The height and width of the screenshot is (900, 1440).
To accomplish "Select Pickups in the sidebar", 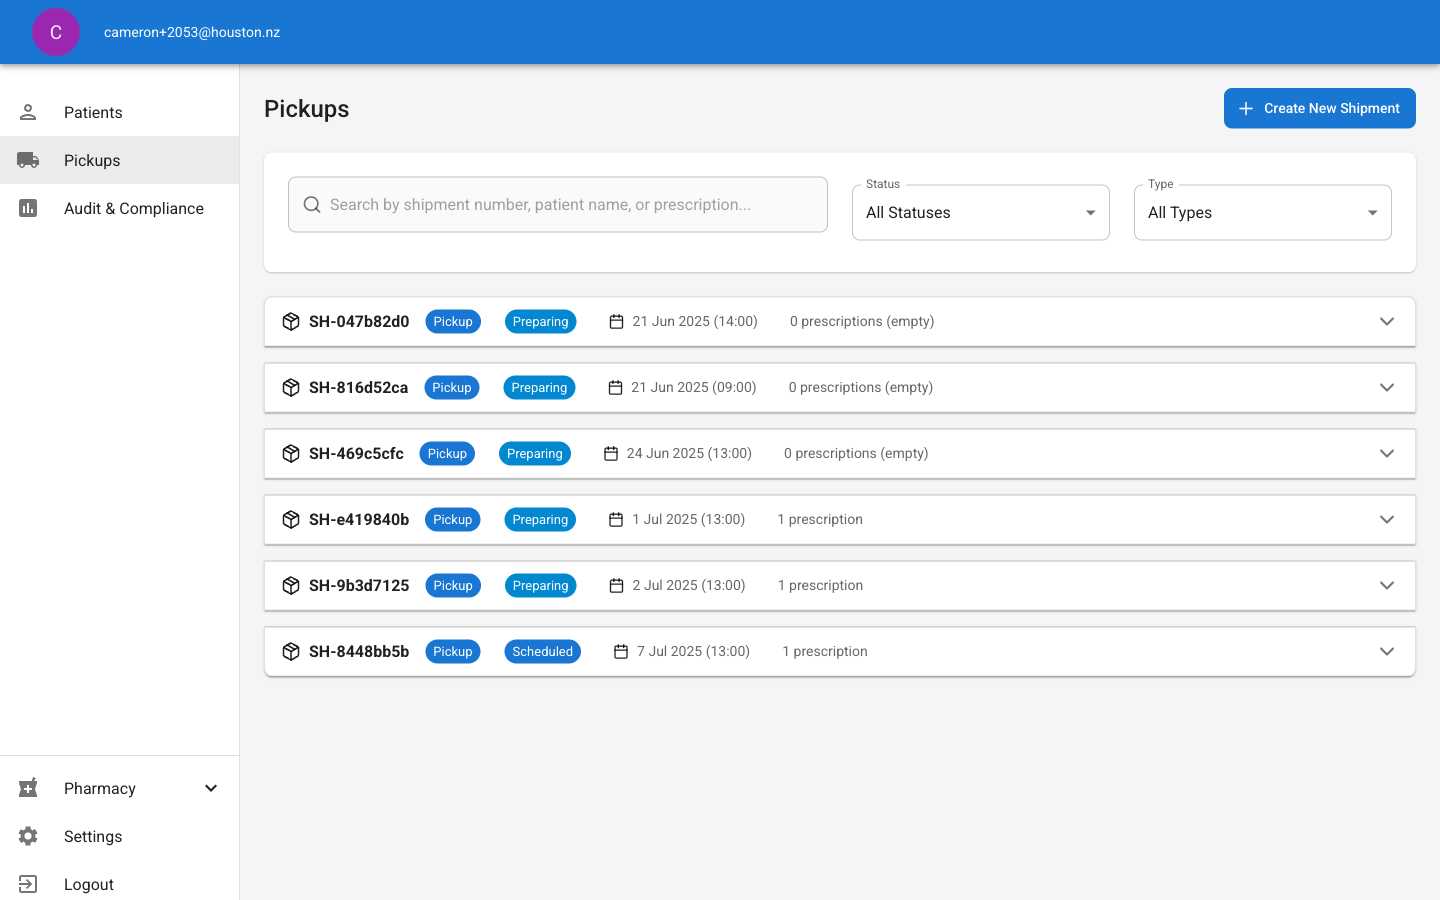I will pos(120,160).
